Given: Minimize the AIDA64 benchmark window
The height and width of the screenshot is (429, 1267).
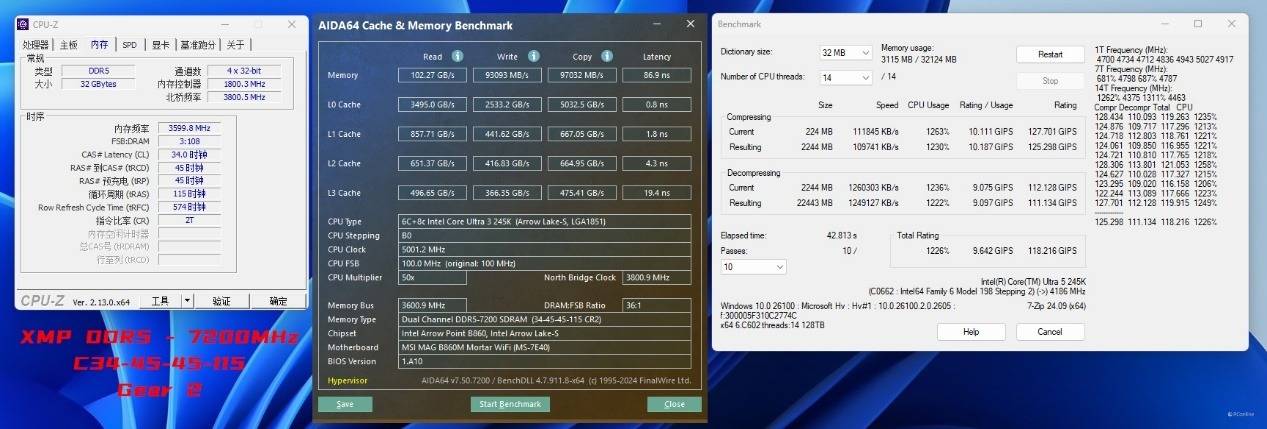Looking at the screenshot, I should click(656, 24).
